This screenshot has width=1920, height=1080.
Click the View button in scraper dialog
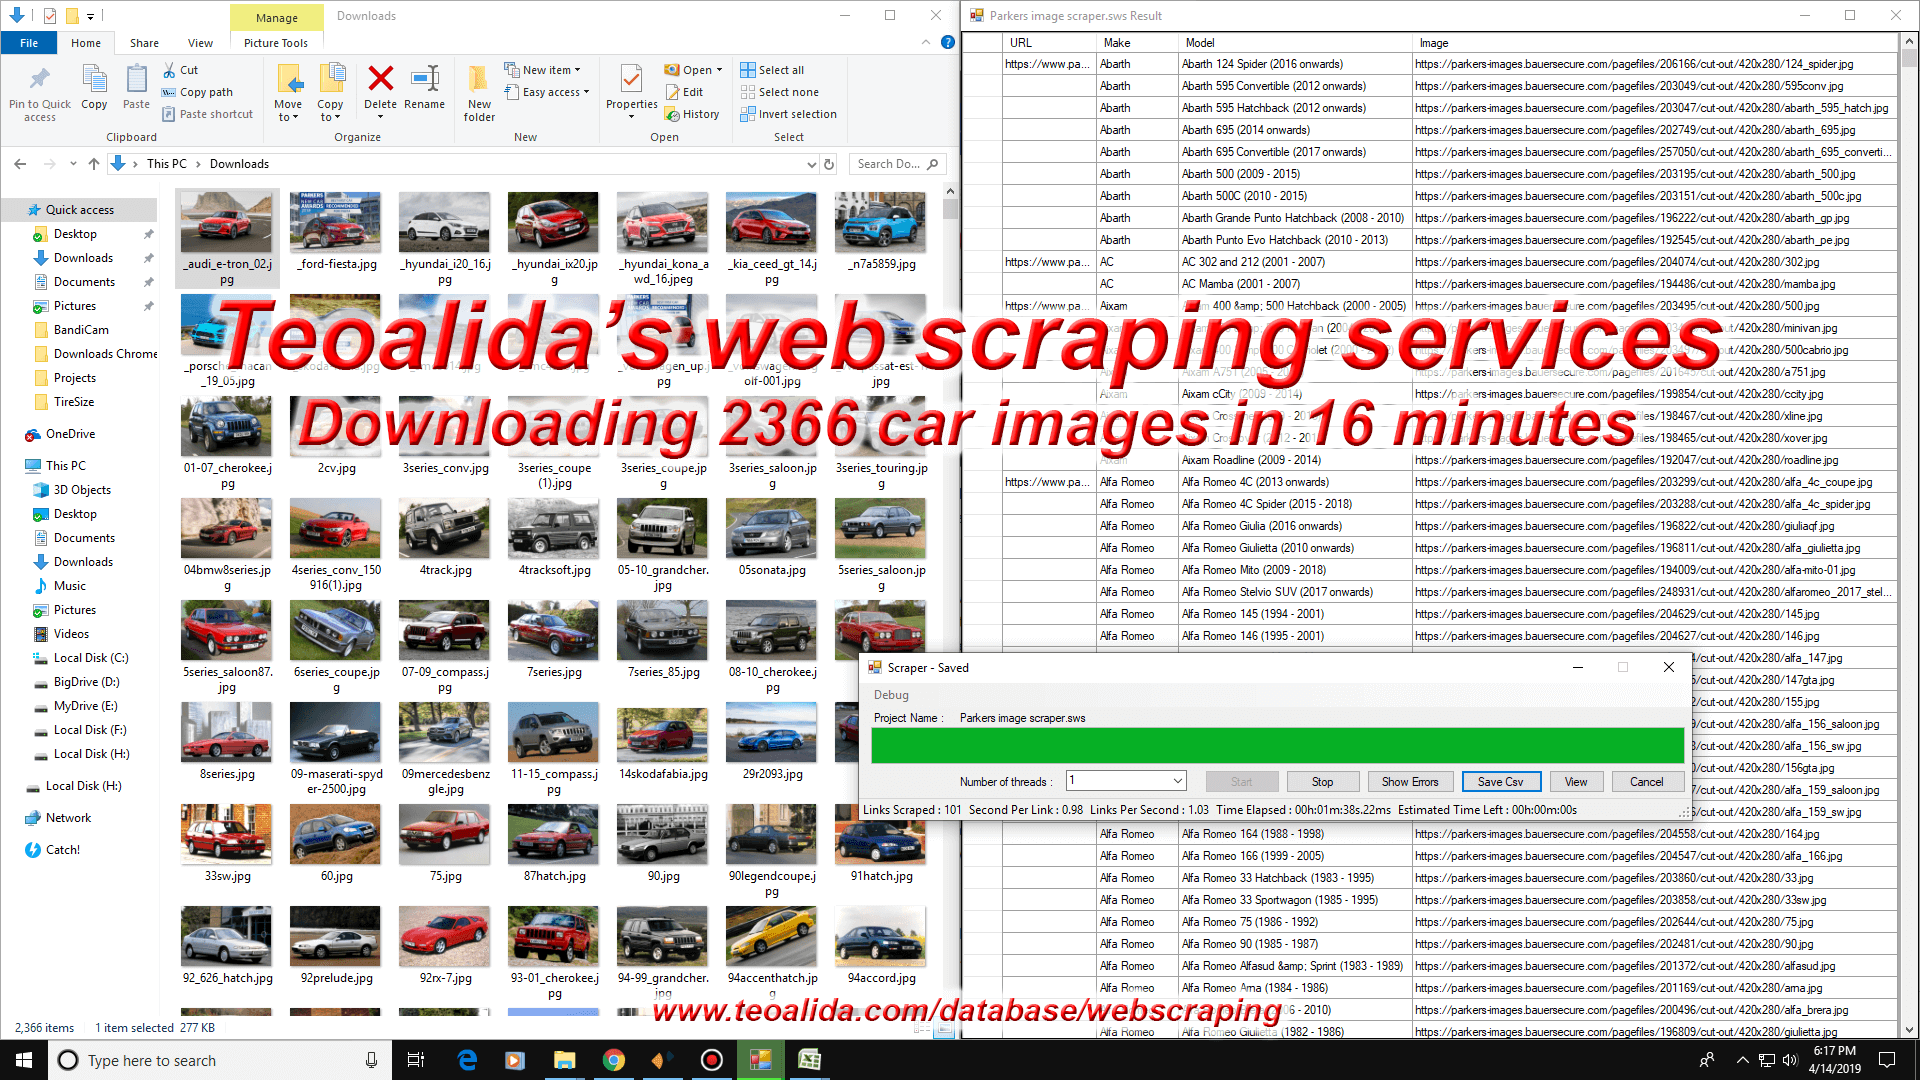point(1577,781)
